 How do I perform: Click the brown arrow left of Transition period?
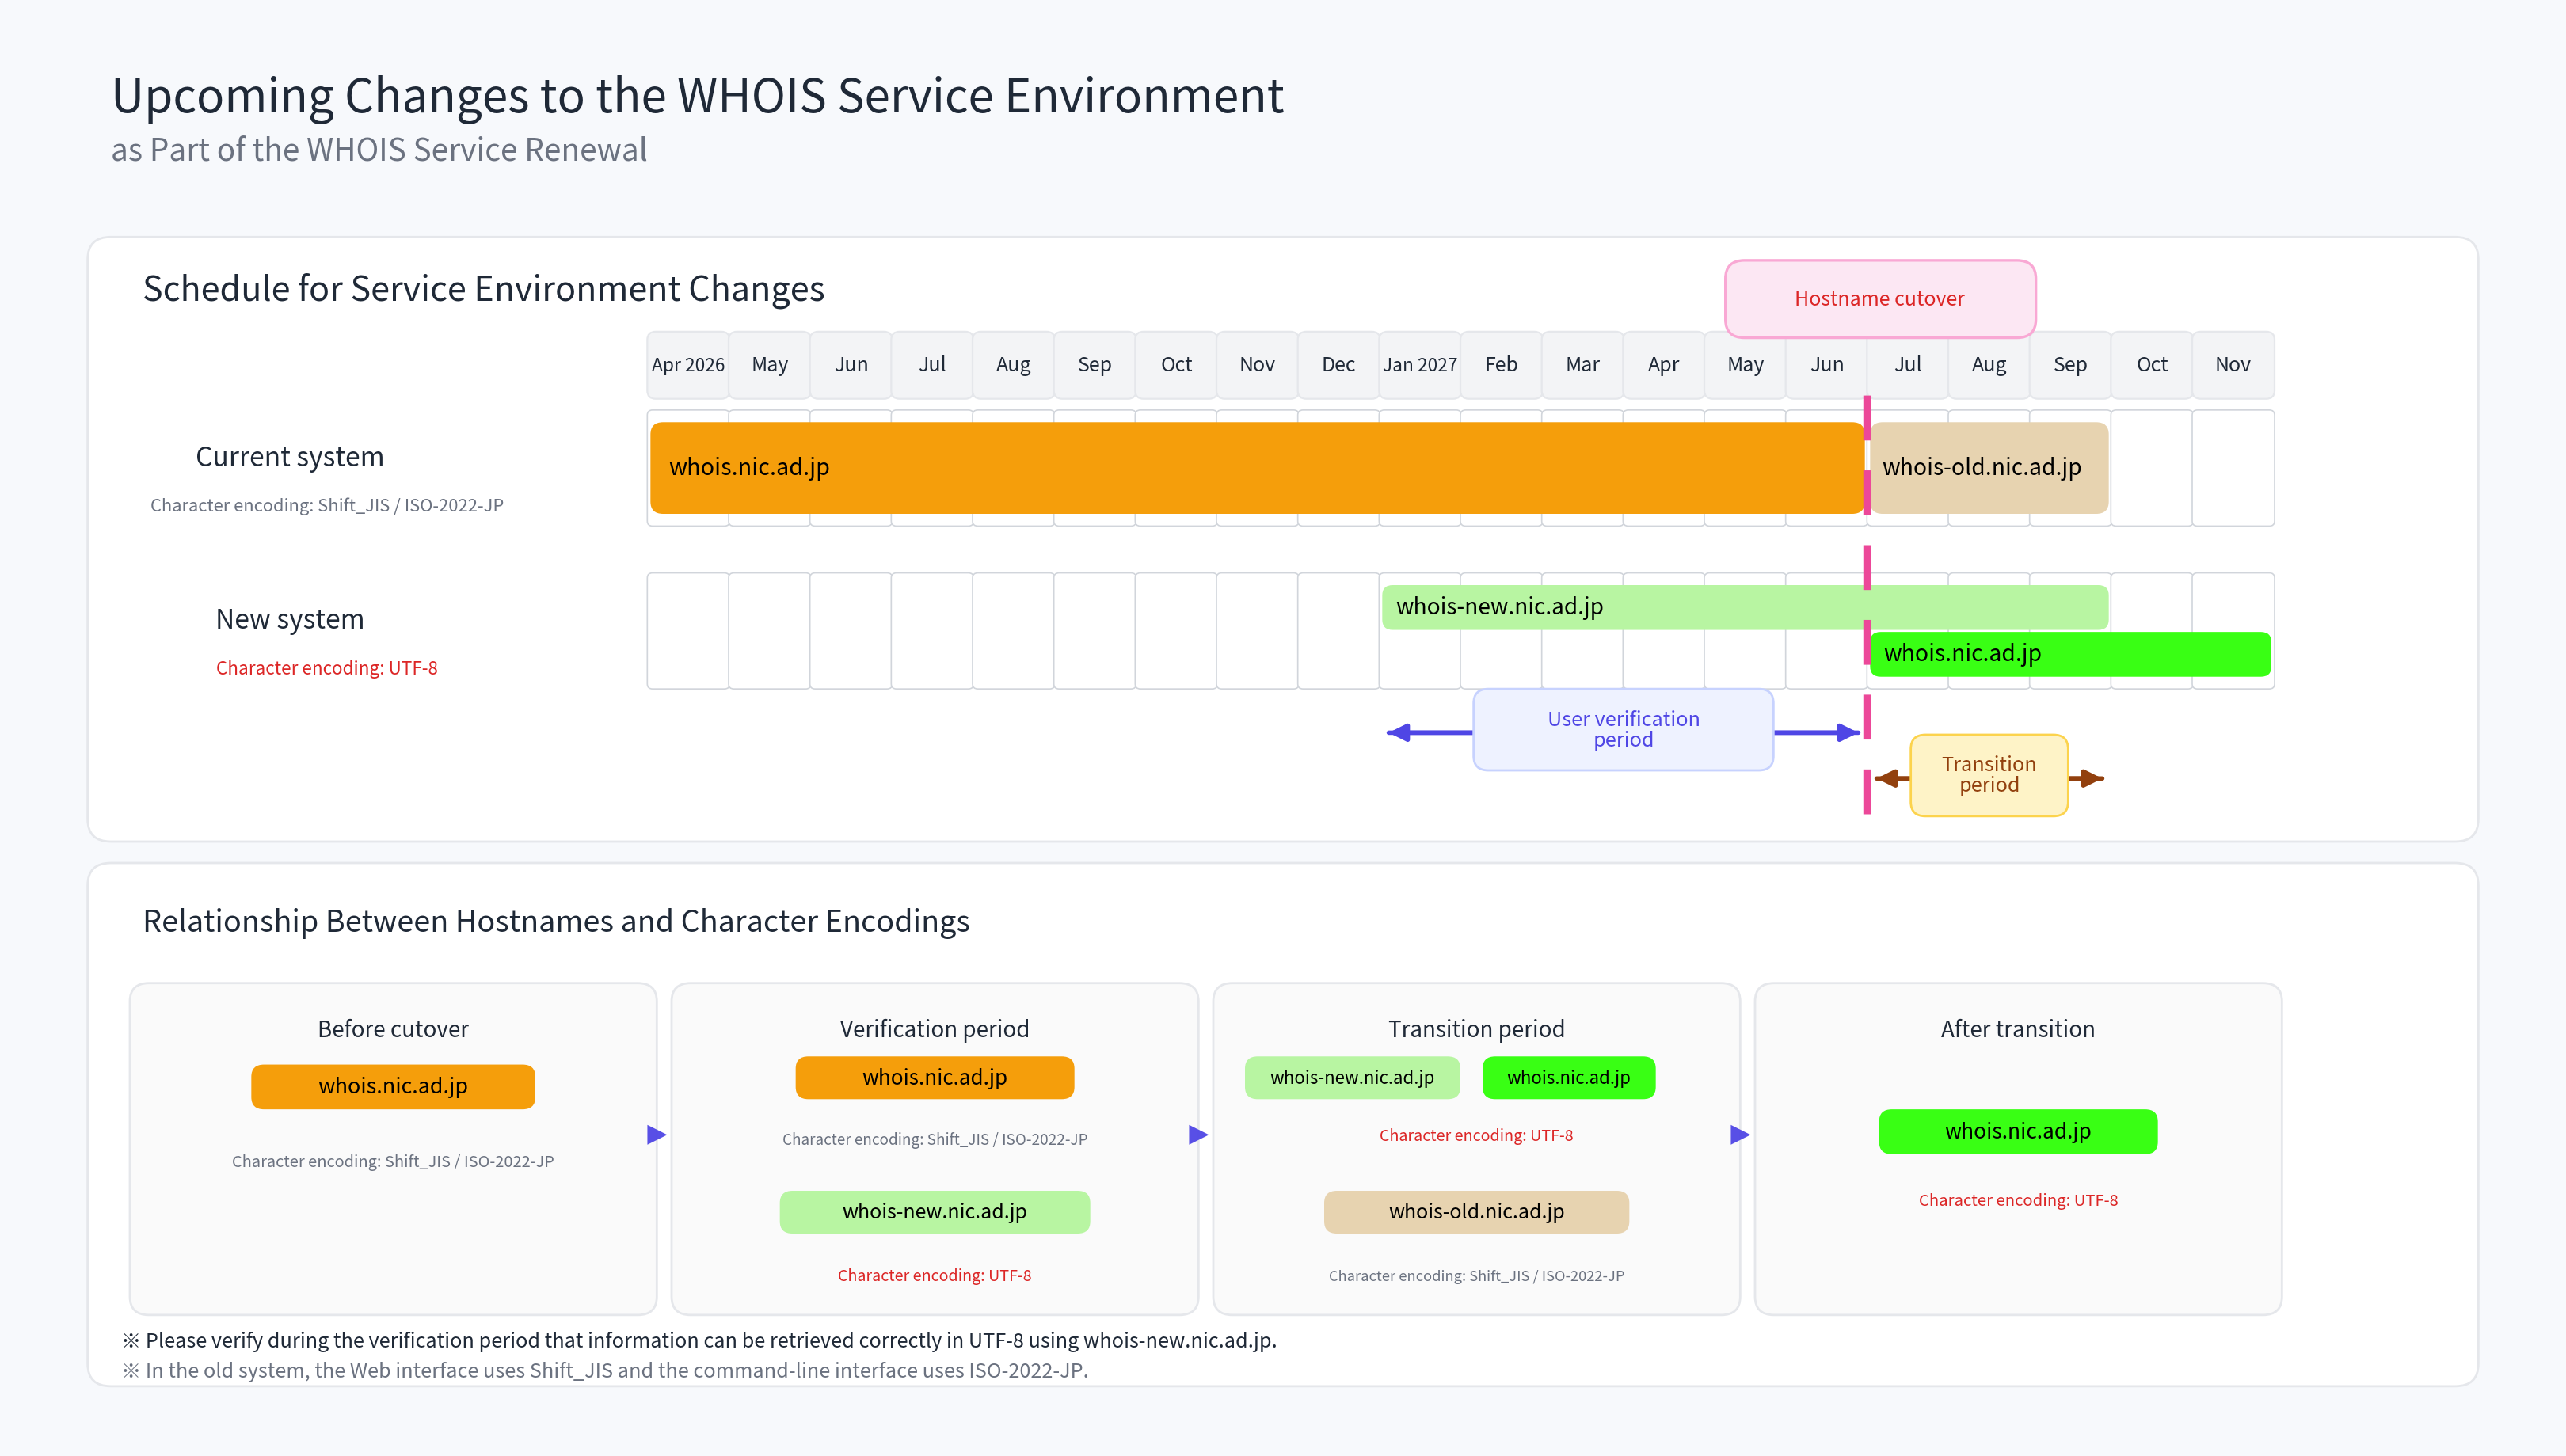[1886, 778]
